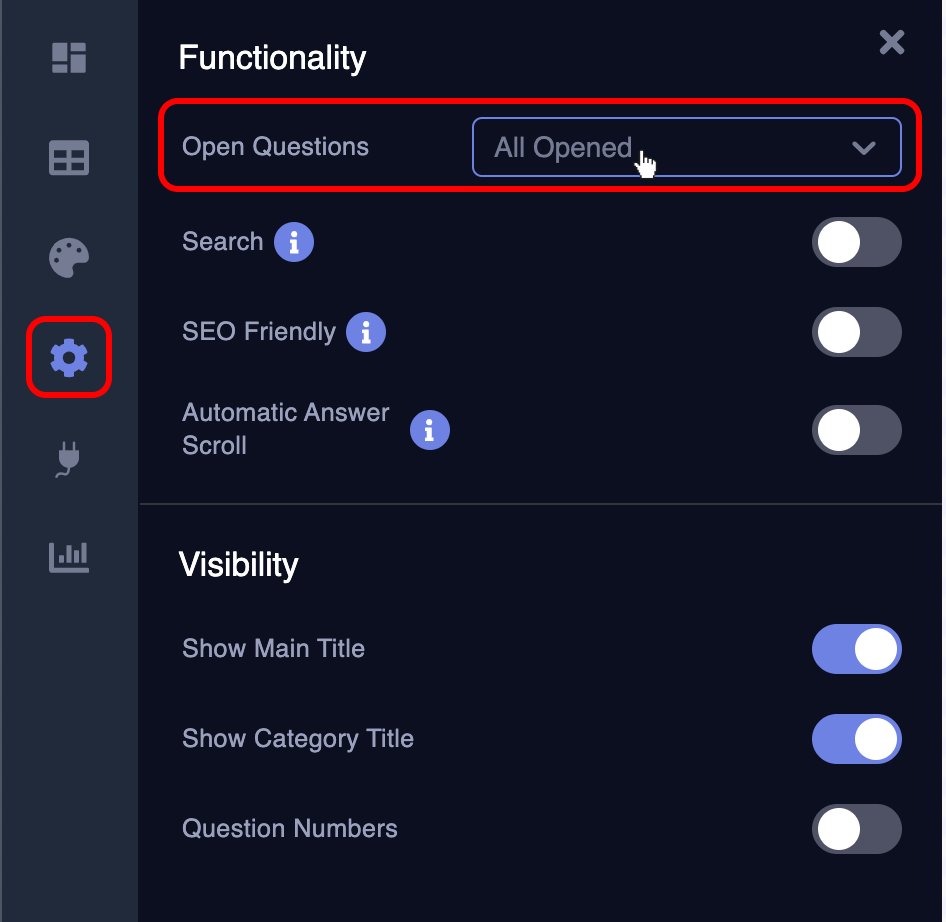Click info icon beside Automatic Answer Scroll
The height and width of the screenshot is (922, 946).
point(430,430)
